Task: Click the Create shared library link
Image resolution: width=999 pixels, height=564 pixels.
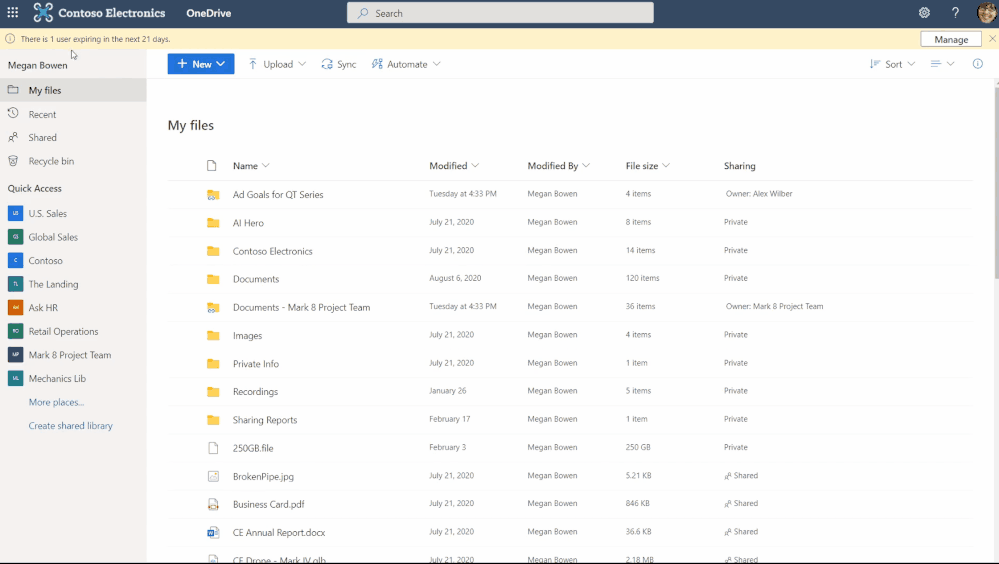Action: [70, 426]
